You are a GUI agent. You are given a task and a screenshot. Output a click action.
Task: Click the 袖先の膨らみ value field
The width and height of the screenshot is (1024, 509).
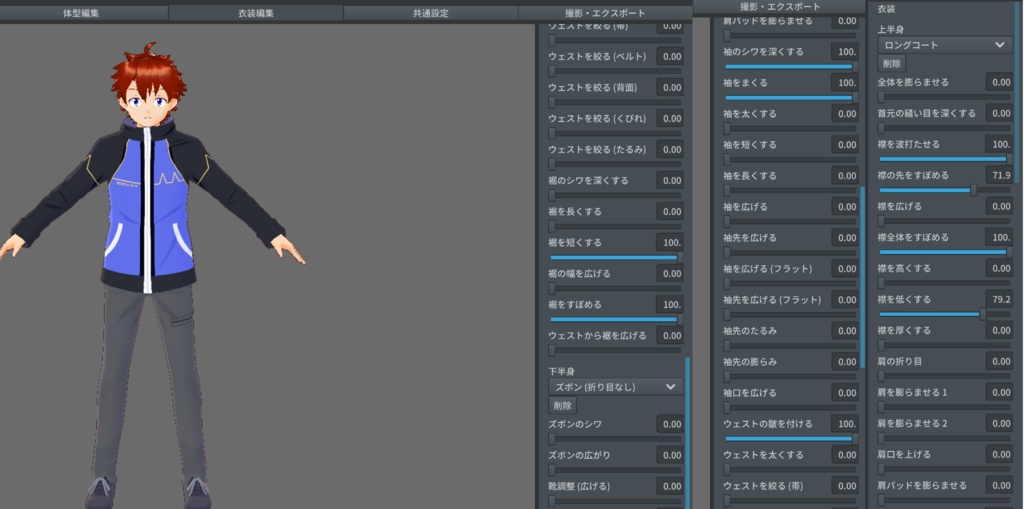(845, 361)
